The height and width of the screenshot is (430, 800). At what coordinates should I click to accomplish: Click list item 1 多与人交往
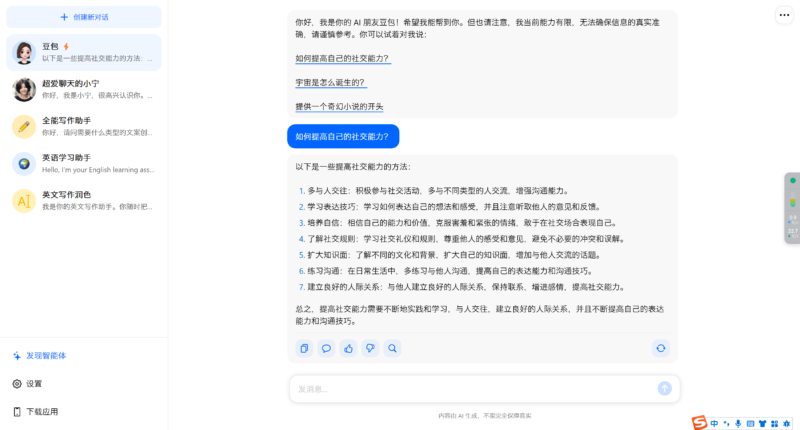coord(434,191)
